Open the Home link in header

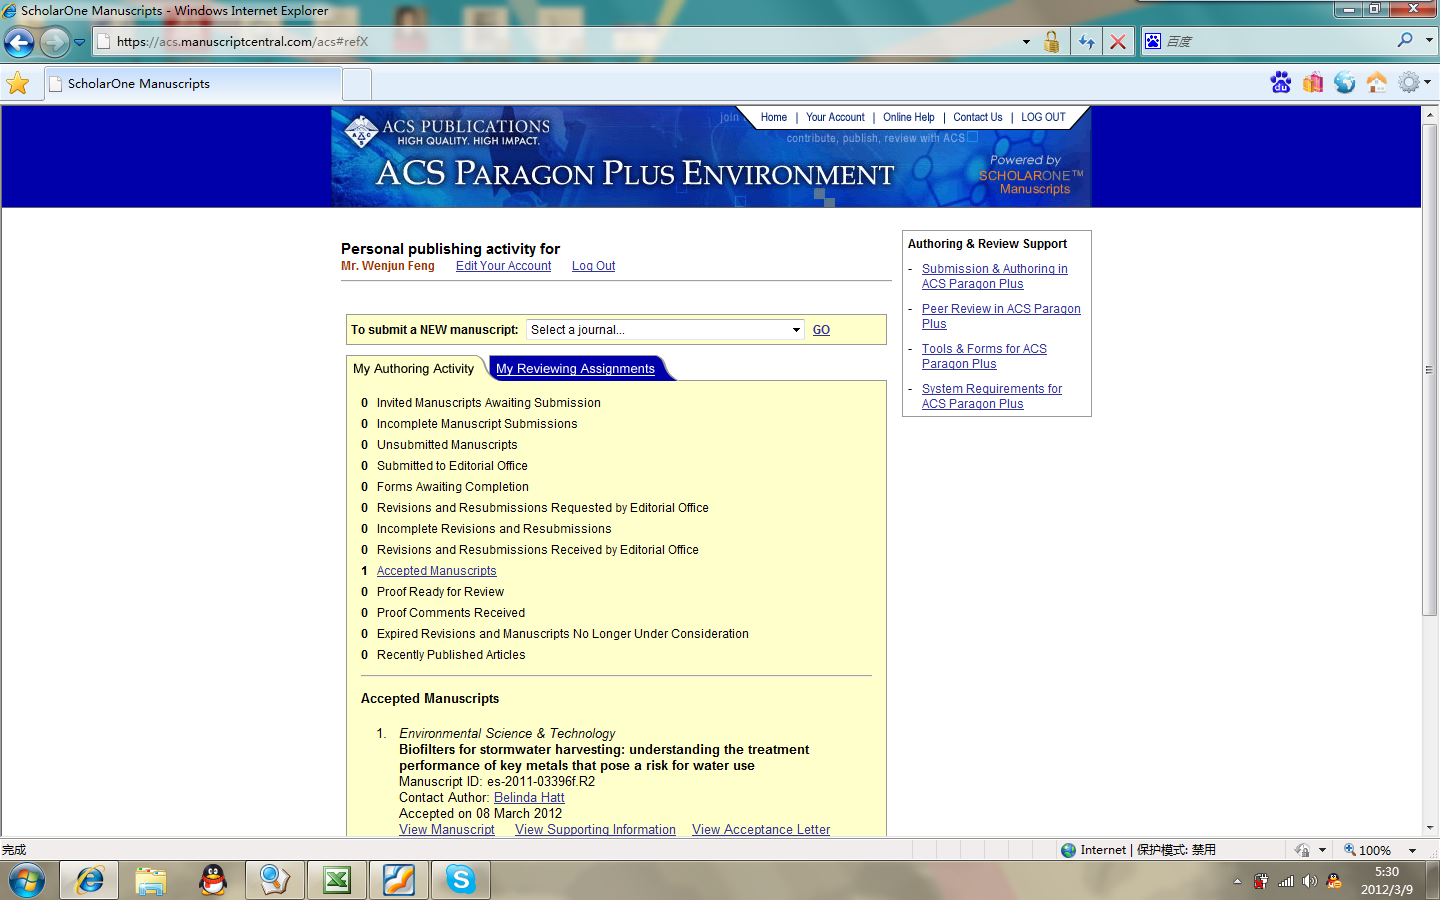773,117
